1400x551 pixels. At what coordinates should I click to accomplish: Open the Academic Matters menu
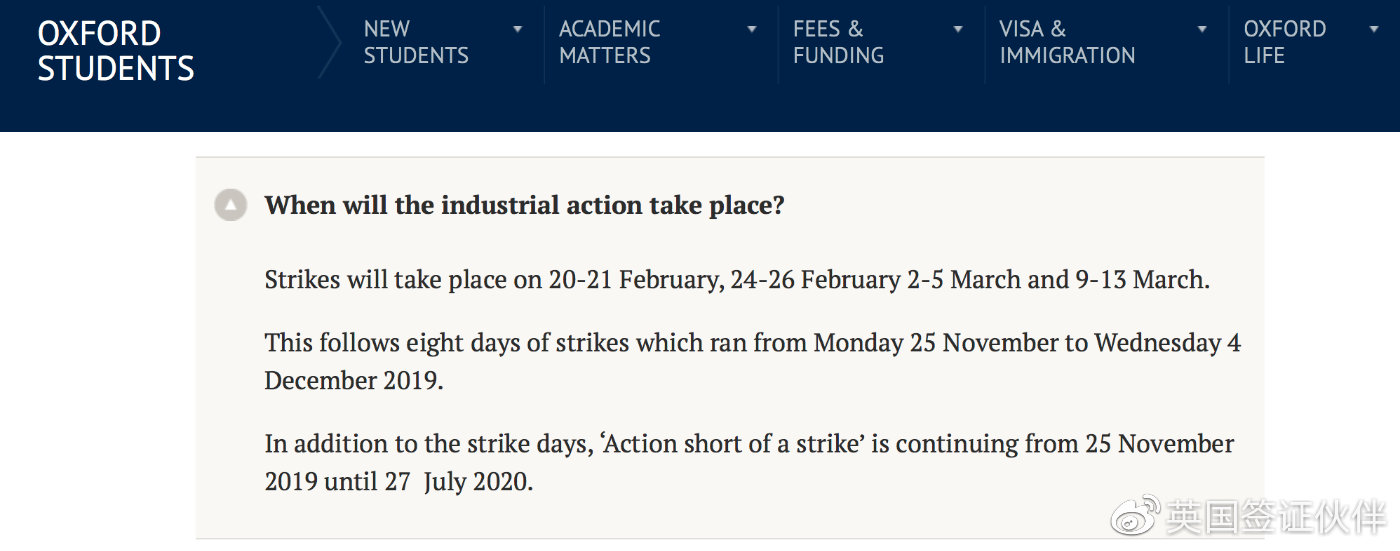609,42
